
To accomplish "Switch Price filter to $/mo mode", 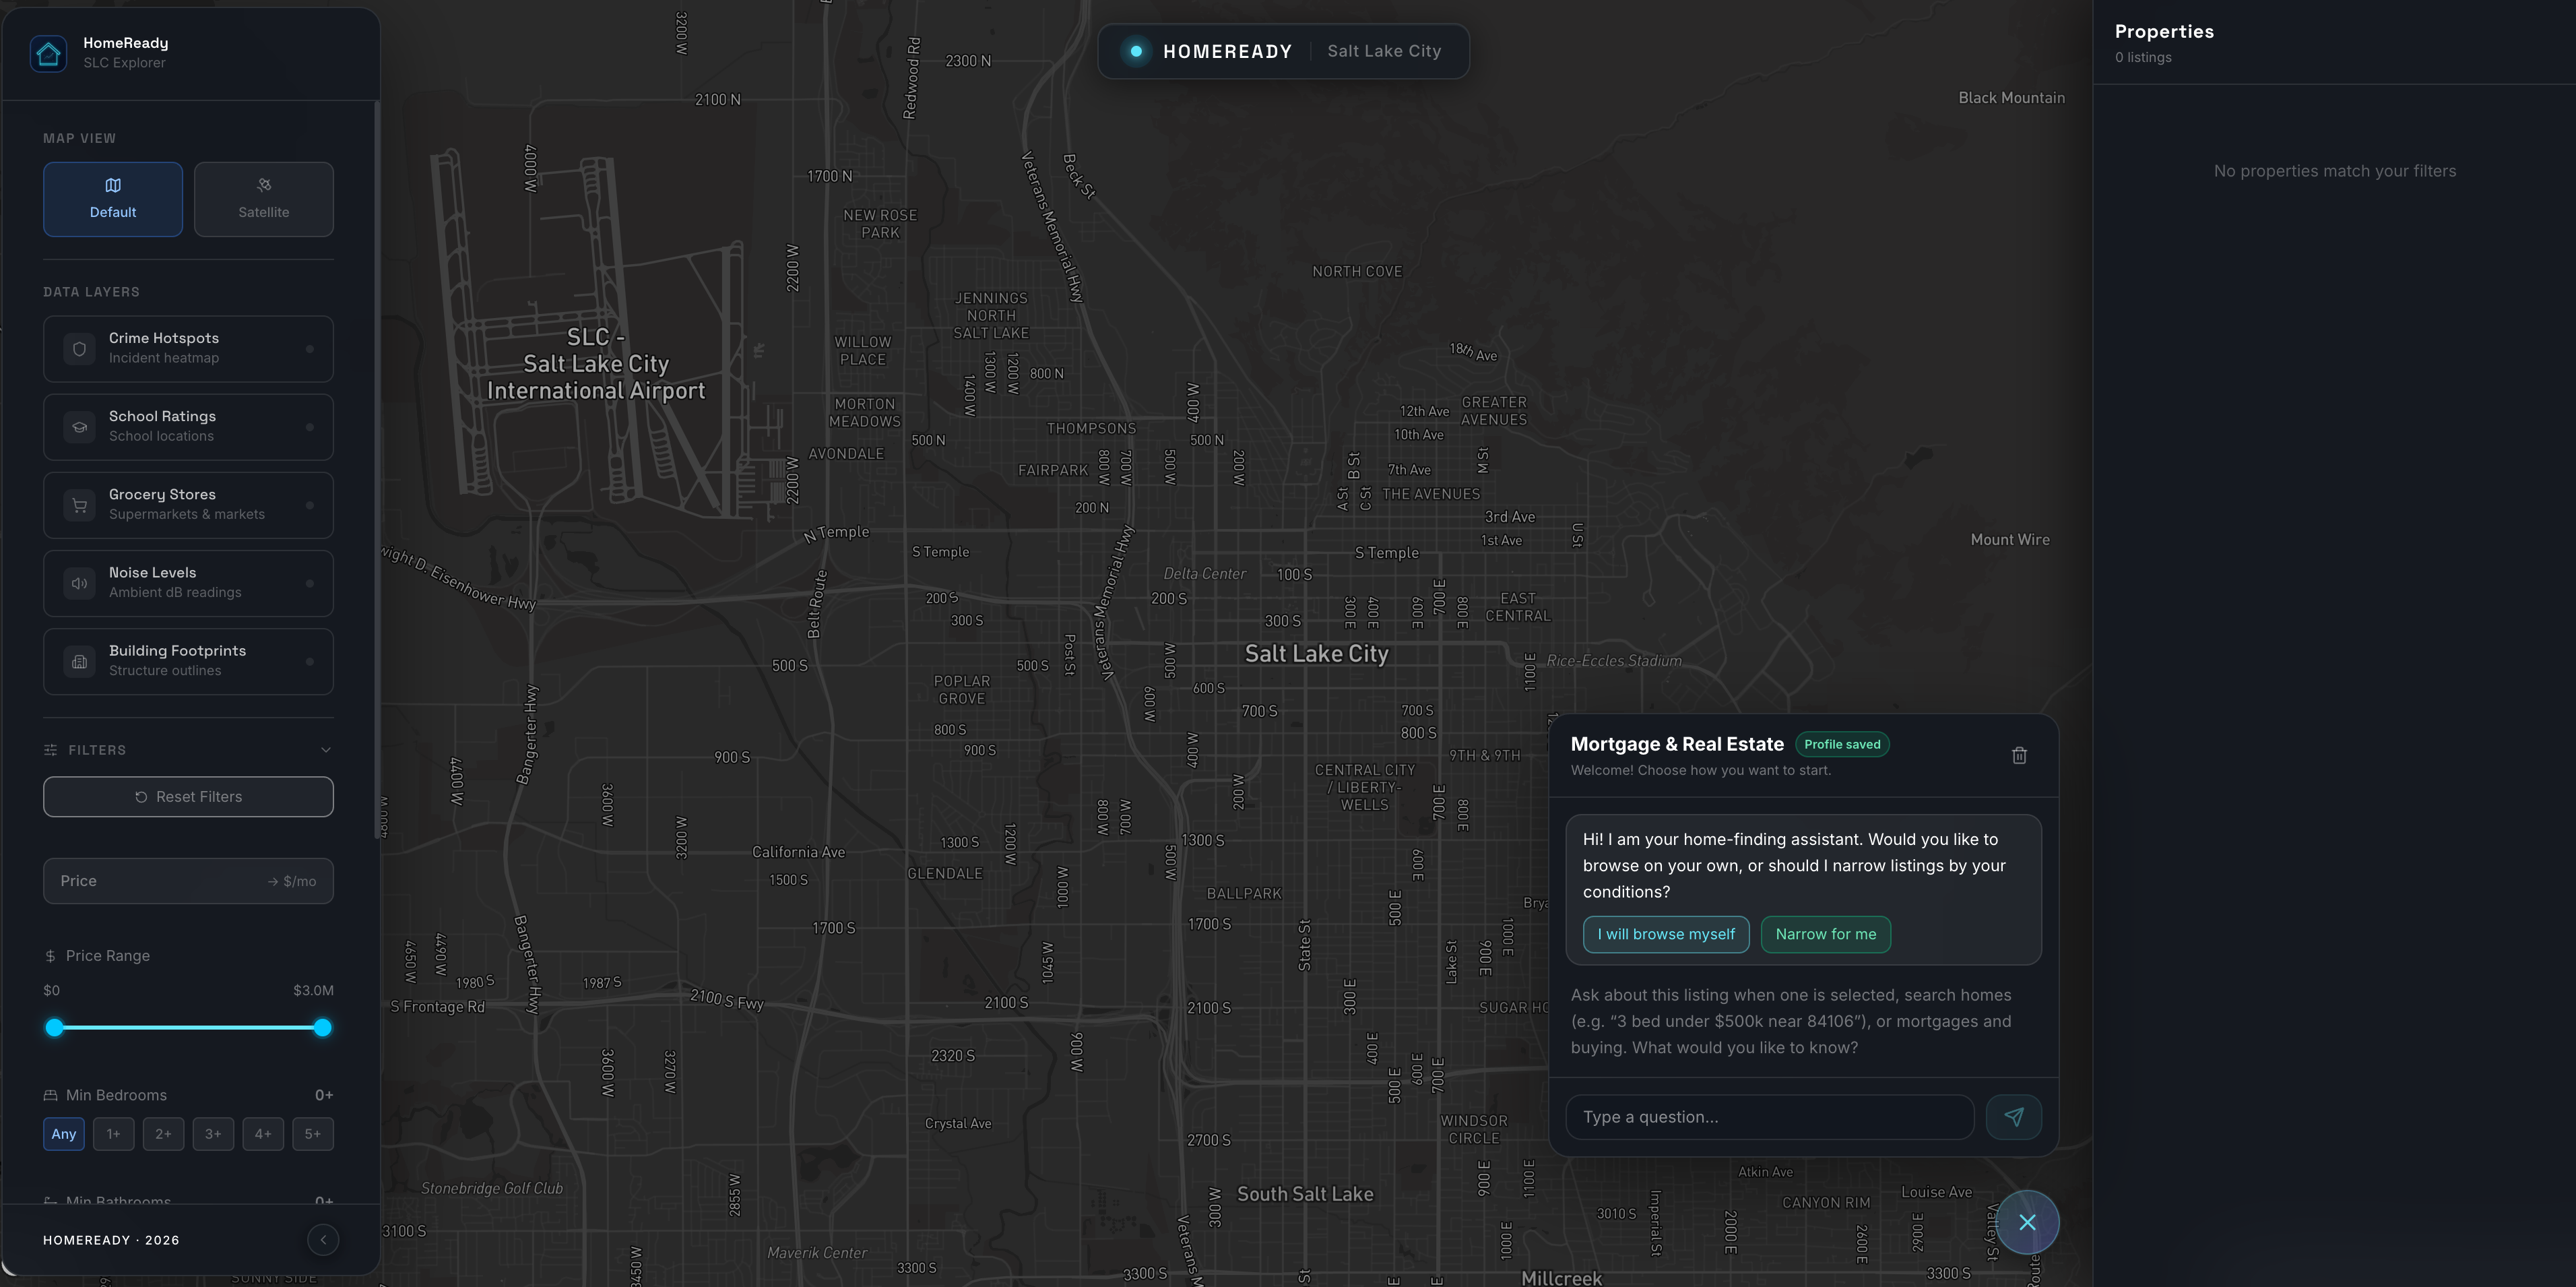I will (292, 881).
